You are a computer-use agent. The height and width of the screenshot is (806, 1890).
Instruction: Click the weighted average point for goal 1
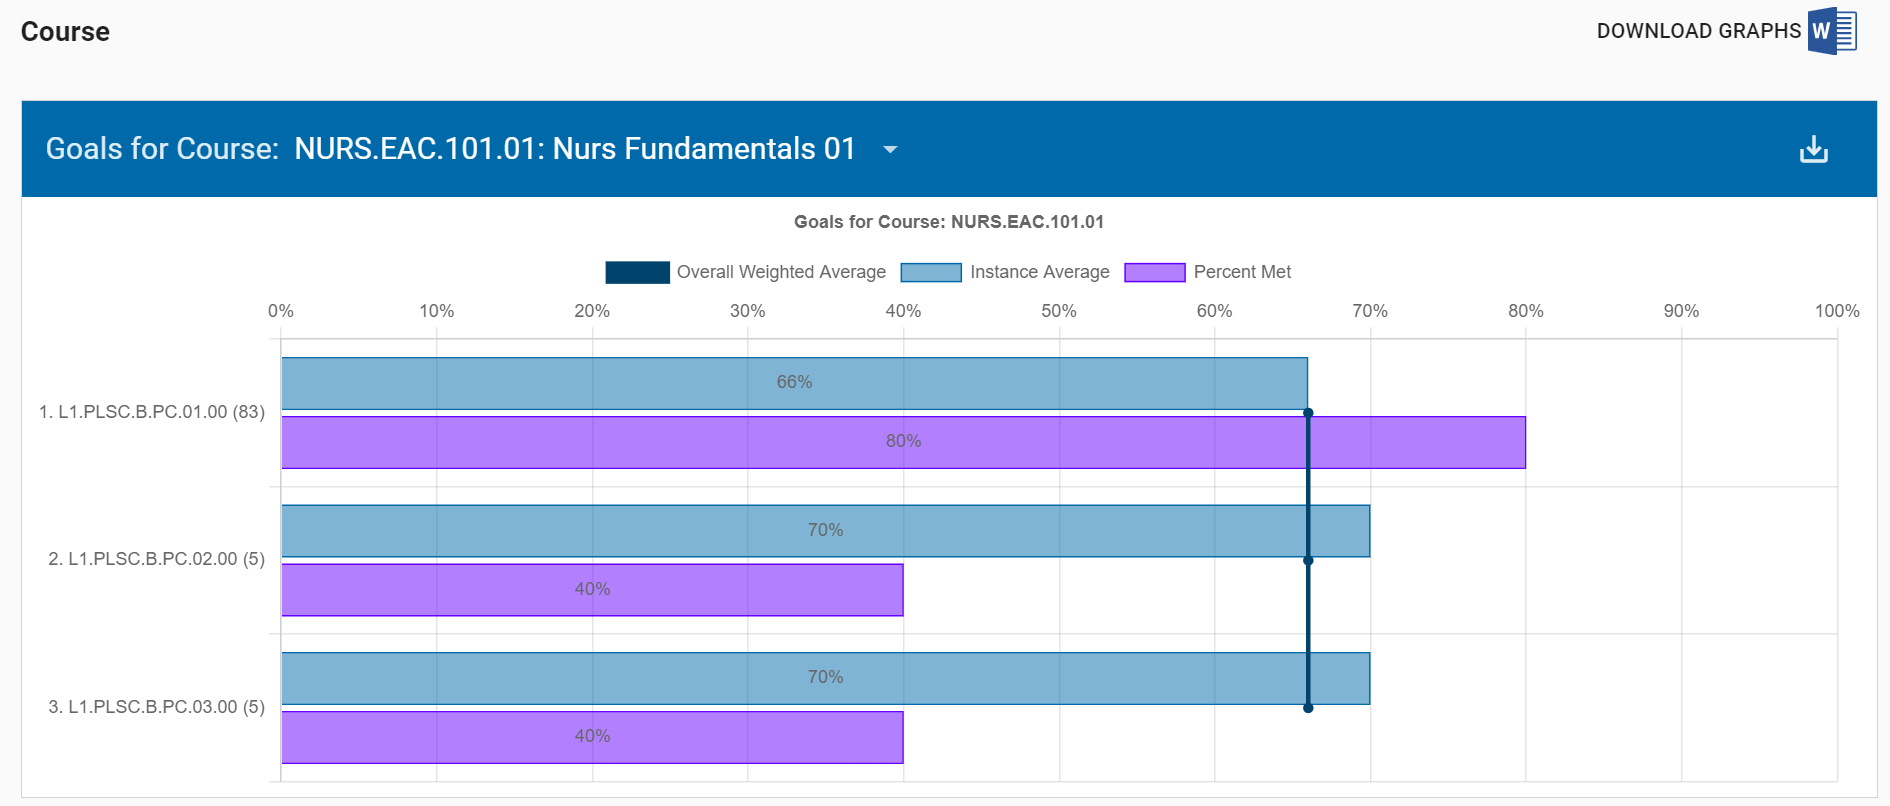tap(1307, 413)
